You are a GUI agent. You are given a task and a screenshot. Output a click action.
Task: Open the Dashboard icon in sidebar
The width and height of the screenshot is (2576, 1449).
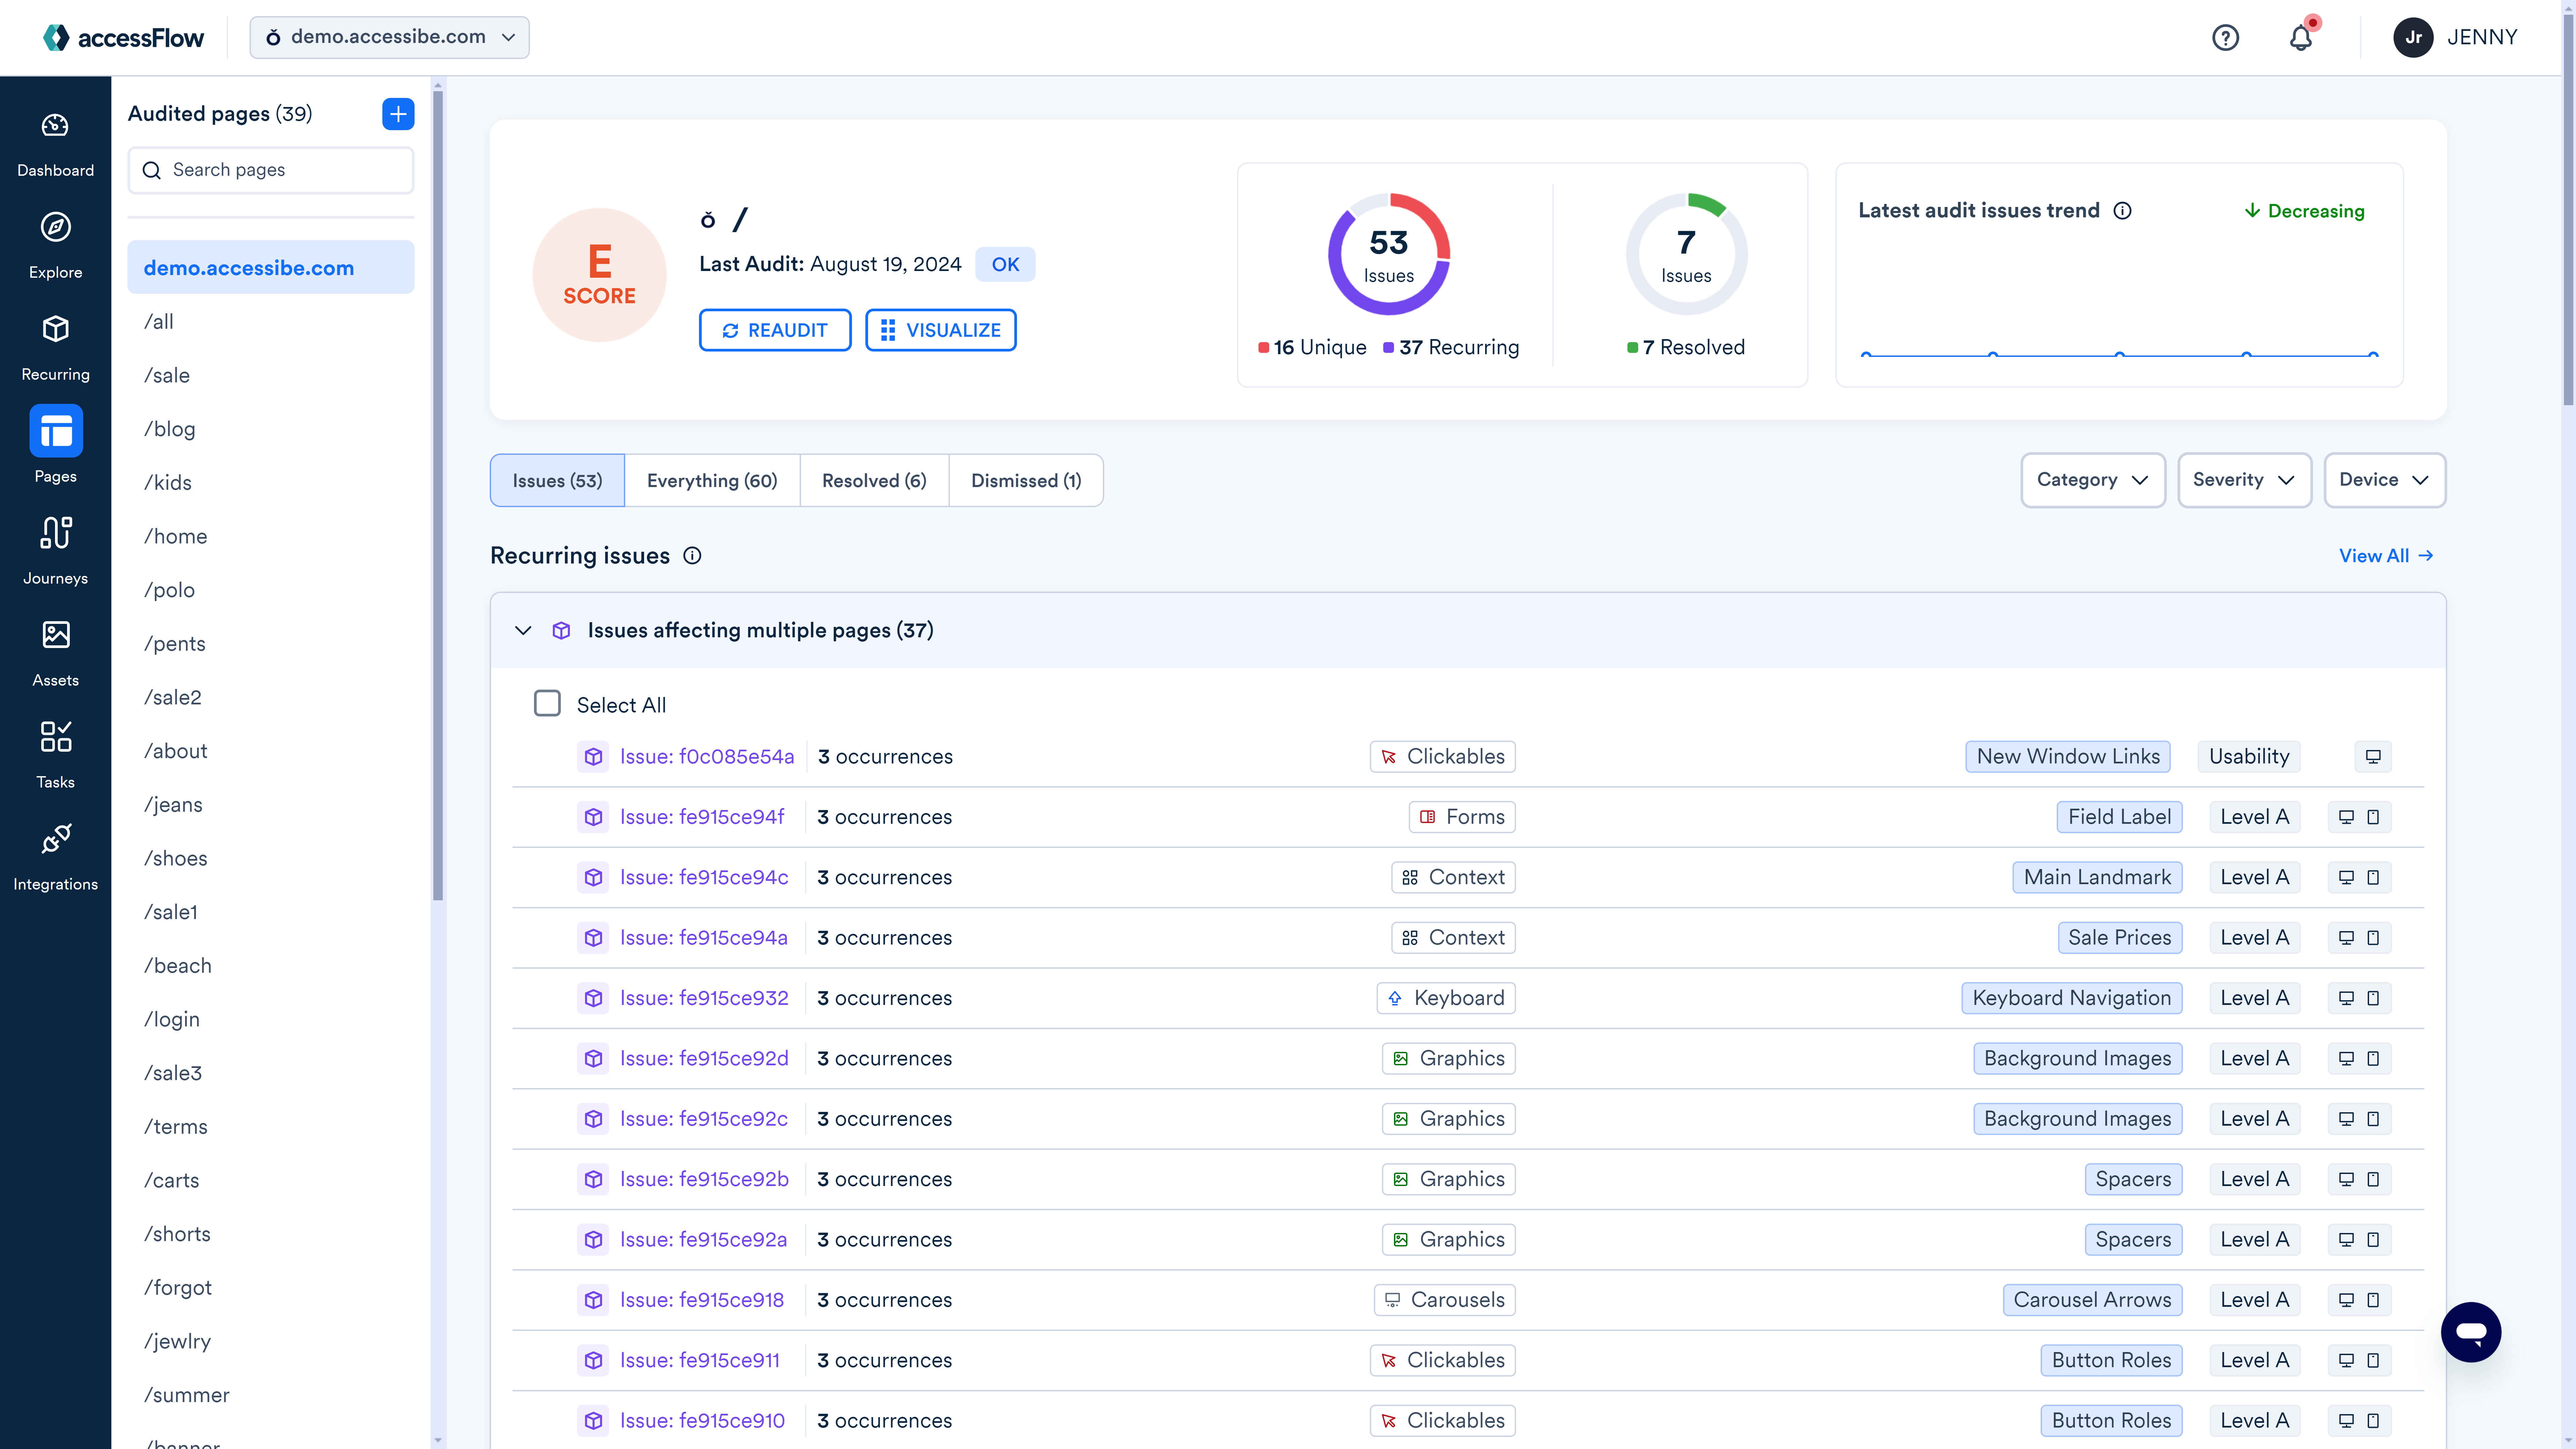click(x=55, y=126)
